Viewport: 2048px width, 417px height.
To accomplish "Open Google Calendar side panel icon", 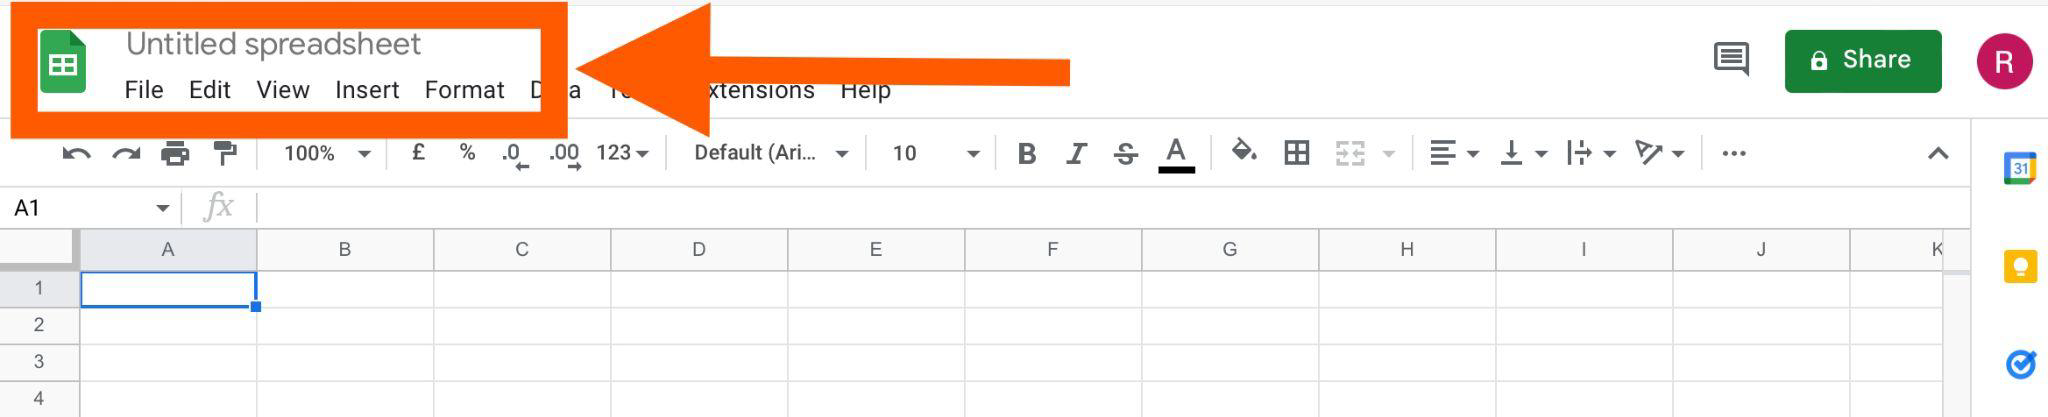I will (2020, 168).
